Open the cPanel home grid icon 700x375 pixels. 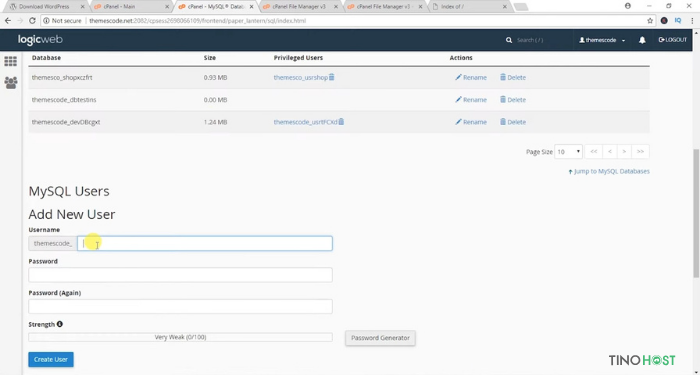coord(11,61)
